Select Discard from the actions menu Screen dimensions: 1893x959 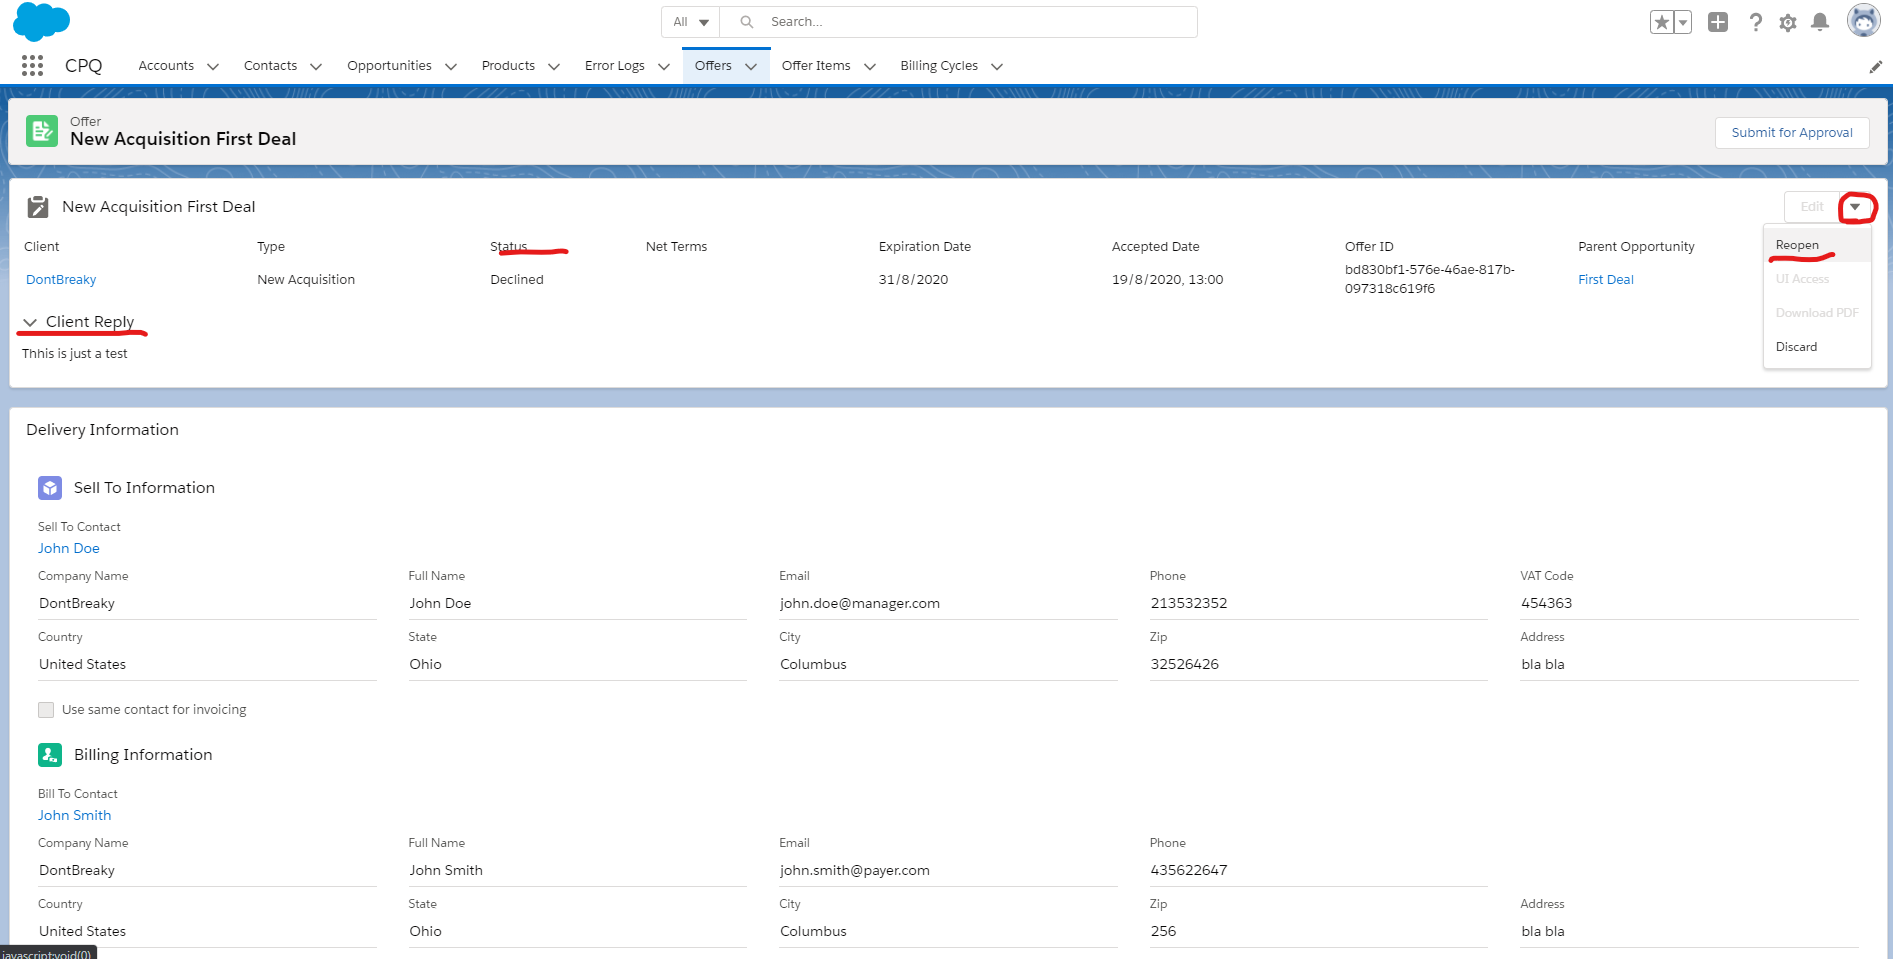[x=1817, y=347]
